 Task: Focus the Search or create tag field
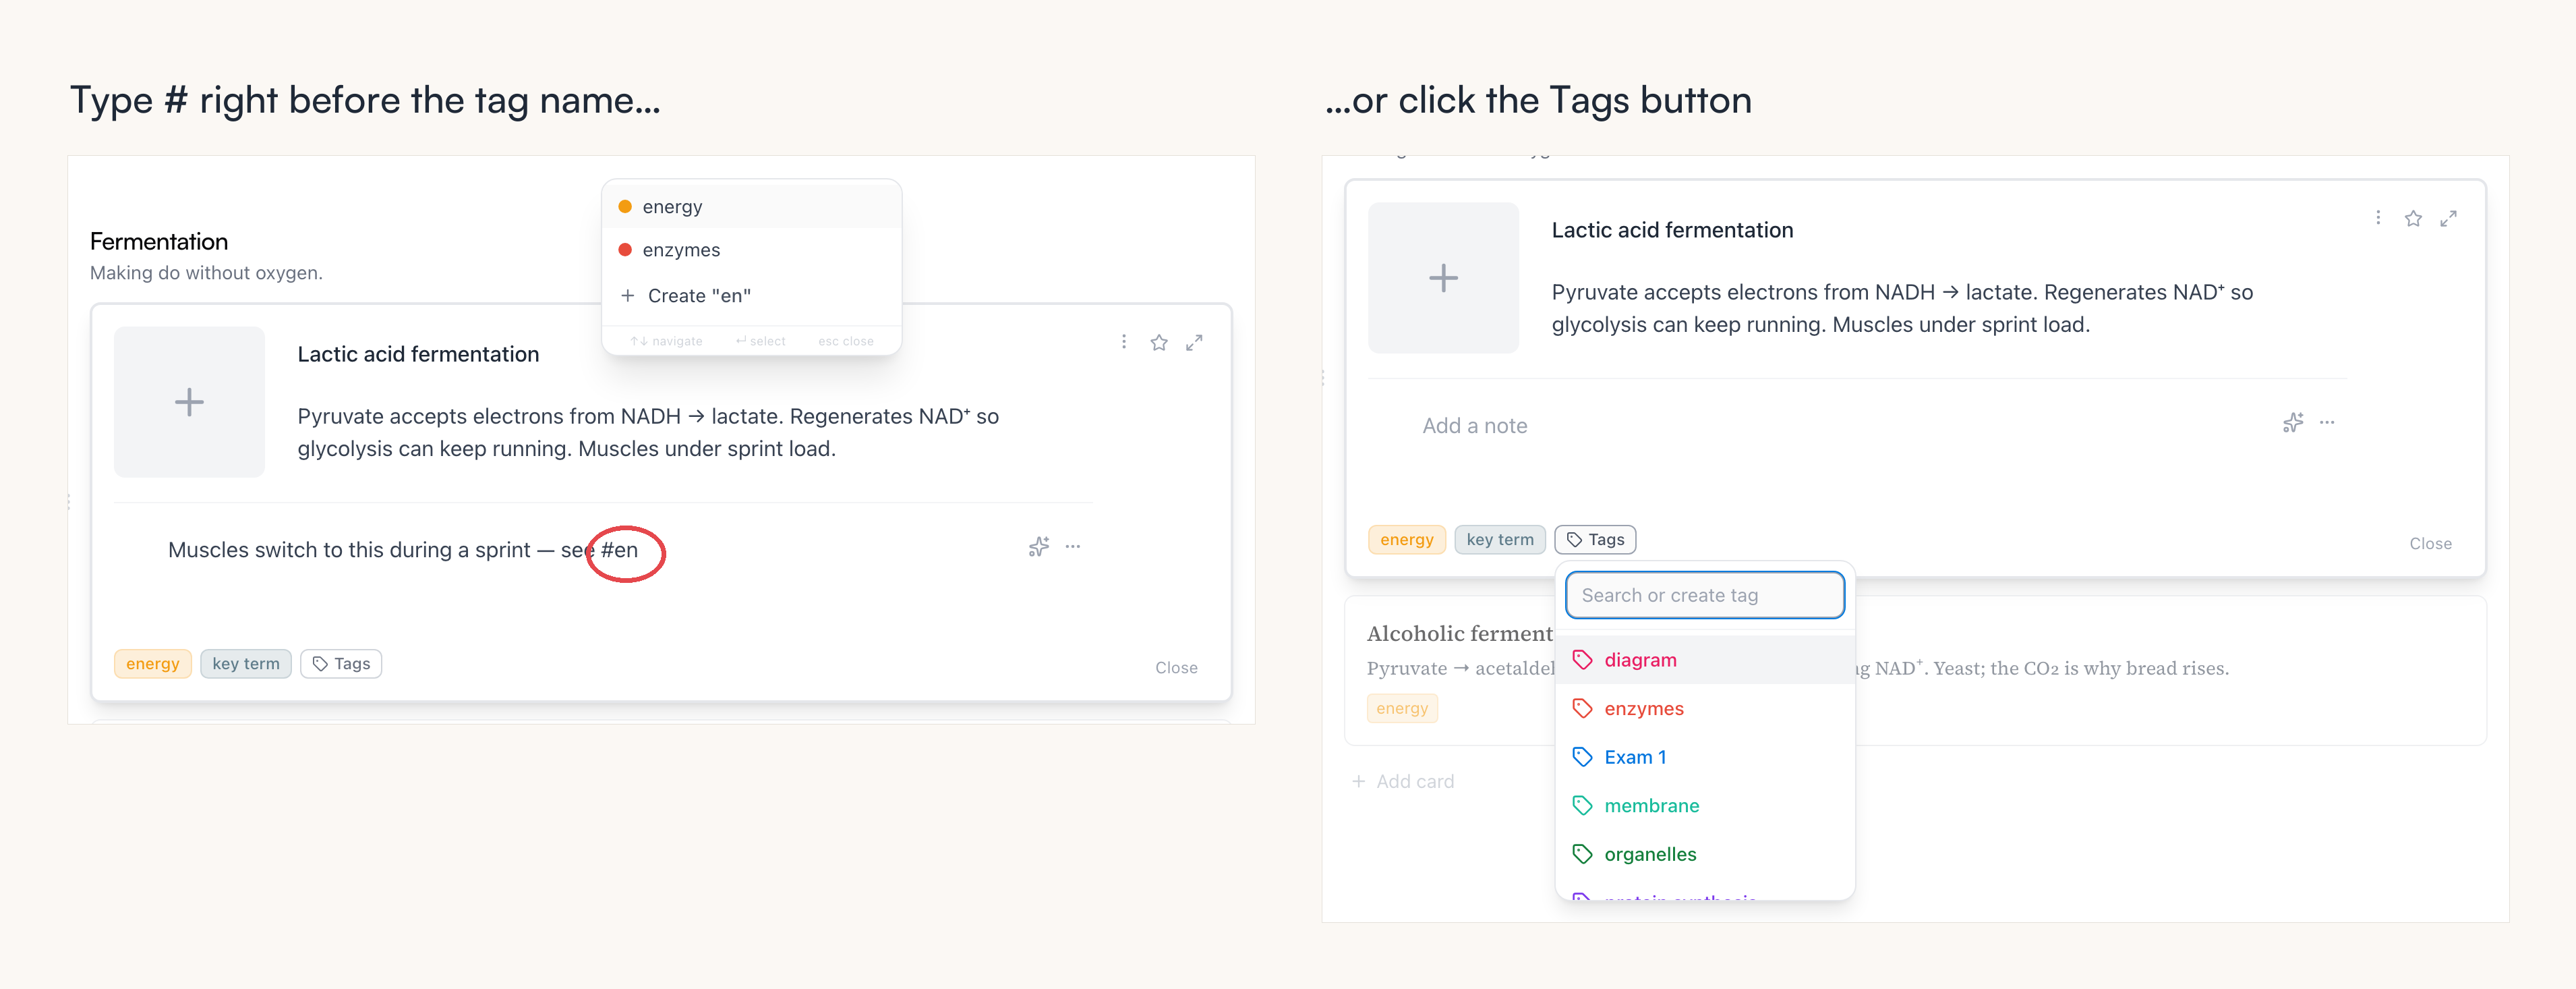(x=1705, y=595)
